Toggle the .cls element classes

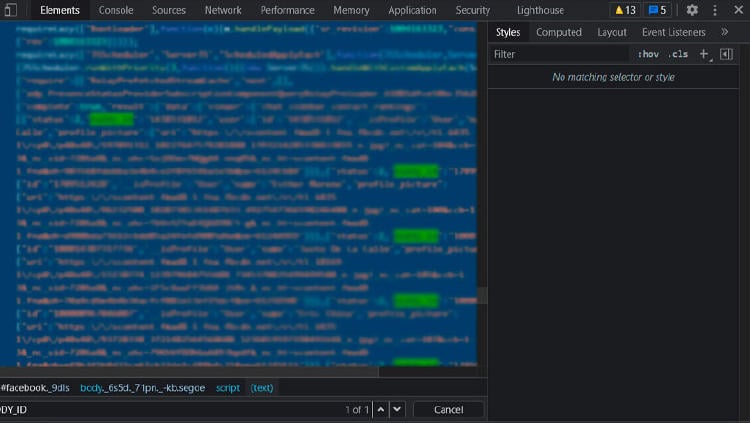pyautogui.click(x=678, y=54)
